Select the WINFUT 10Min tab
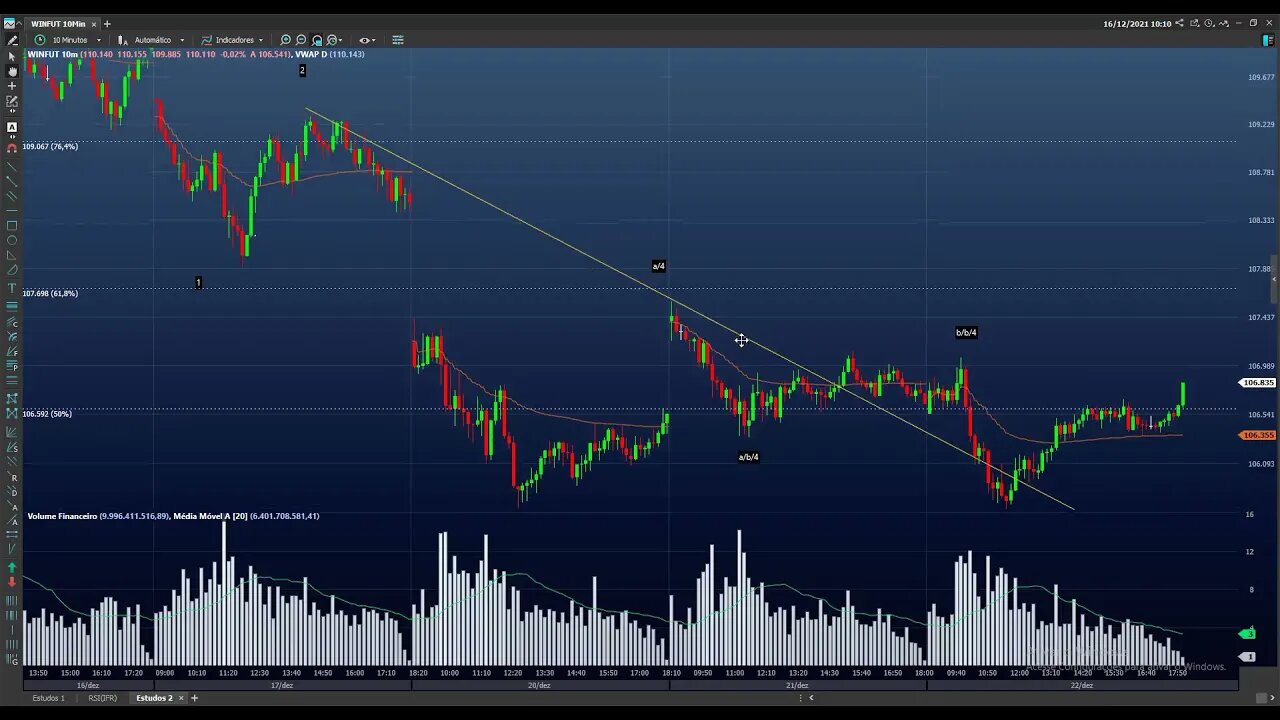 pyautogui.click(x=58, y=24)
